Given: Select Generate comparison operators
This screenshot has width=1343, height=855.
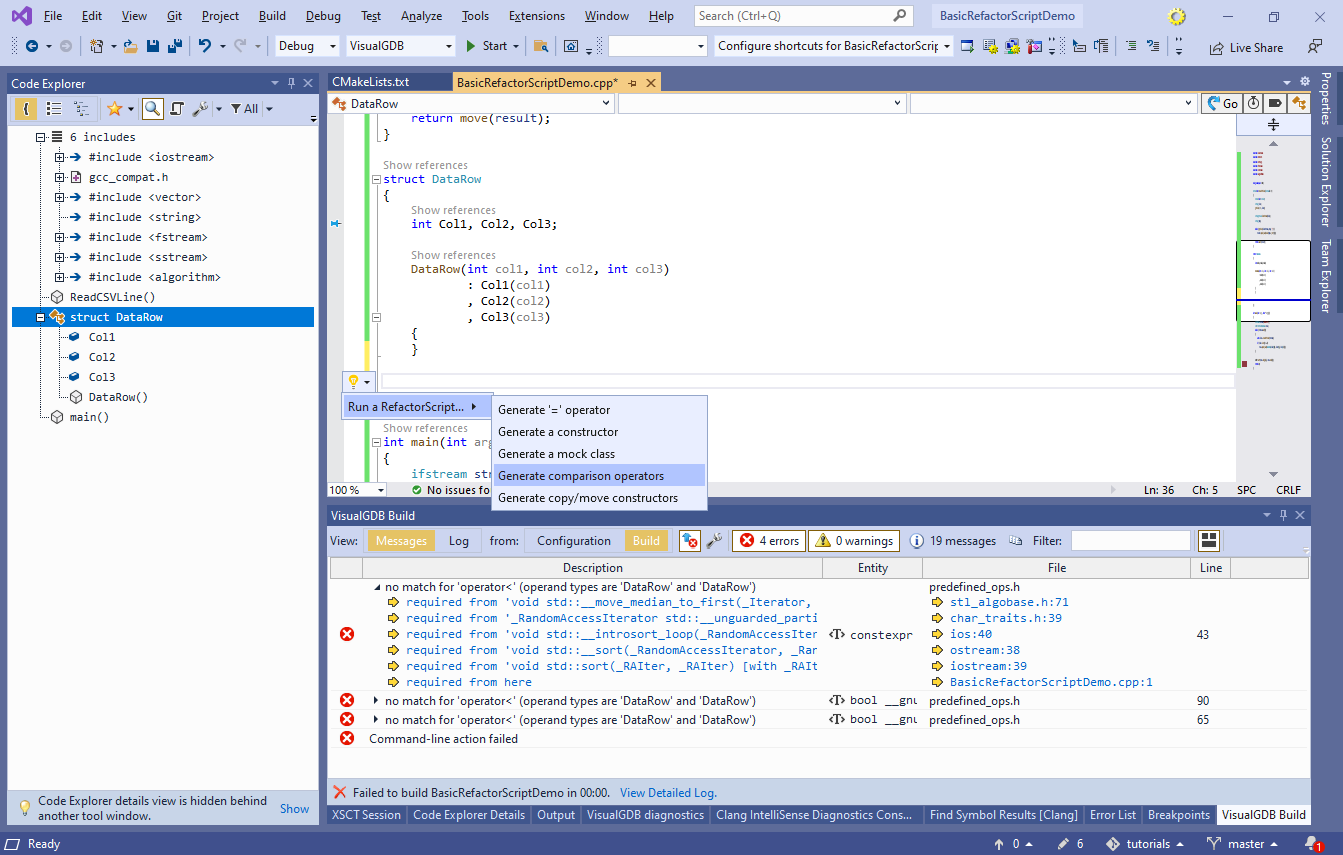Looking at the screenshot, I should click(600, 476).
